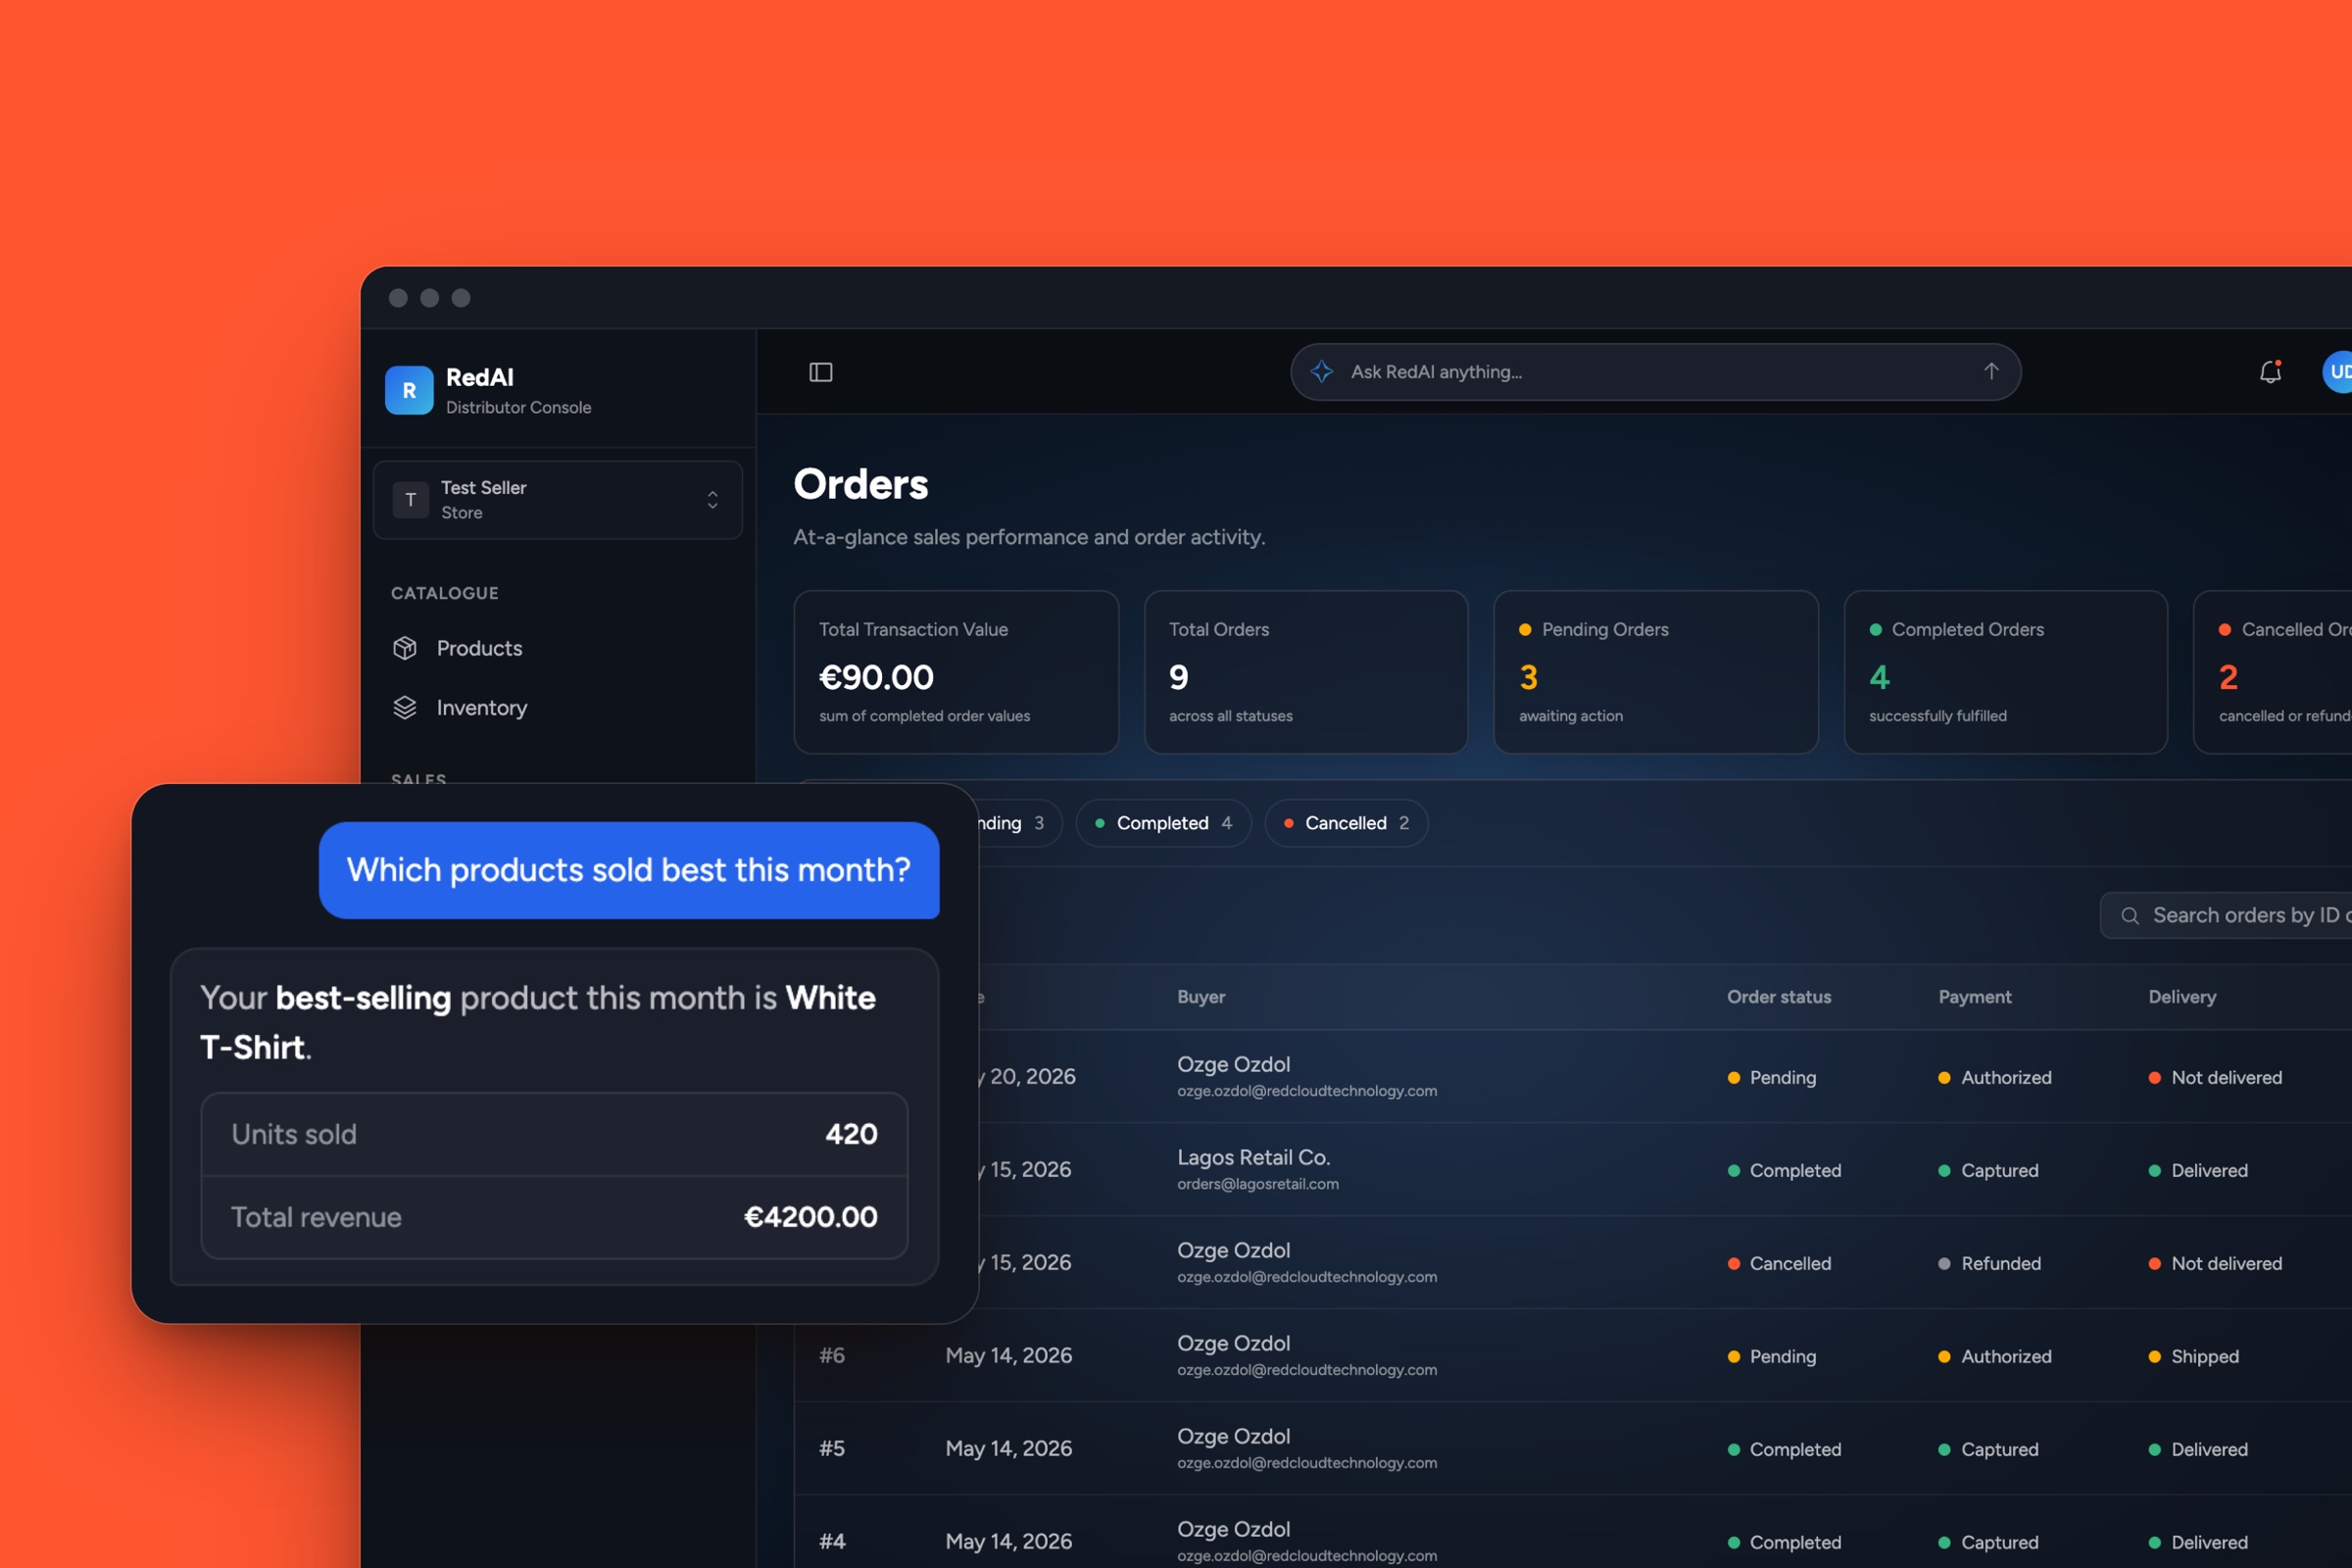Image resolution: width=2352 pixels, height=1568 pixels.
Task: Filter orders by Cancelled tab
Action: (x=1346, y=823)
